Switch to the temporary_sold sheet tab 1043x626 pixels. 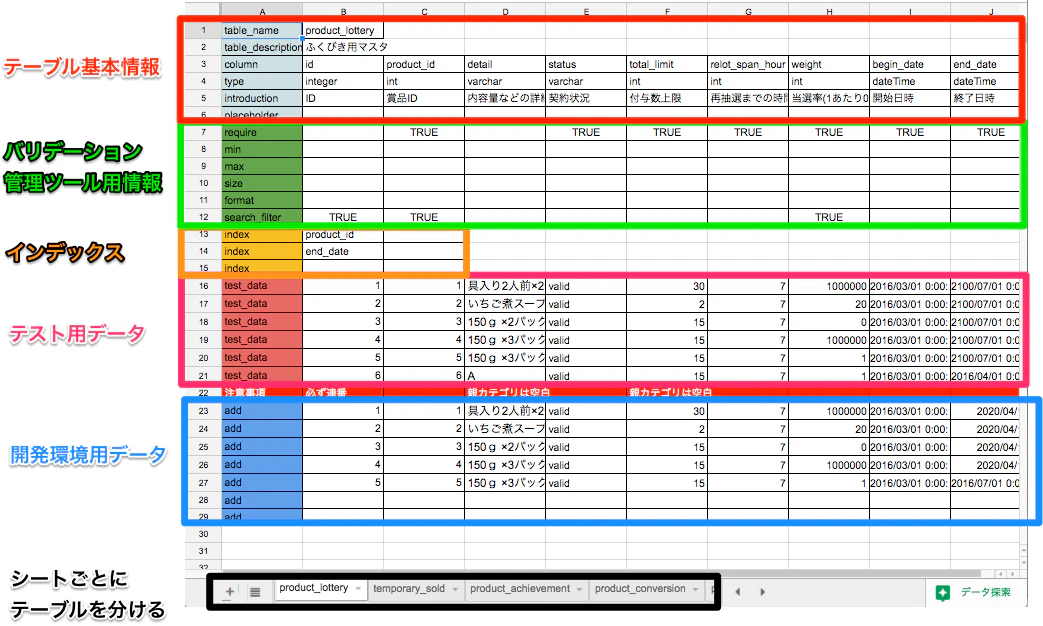tap(408, 589)
